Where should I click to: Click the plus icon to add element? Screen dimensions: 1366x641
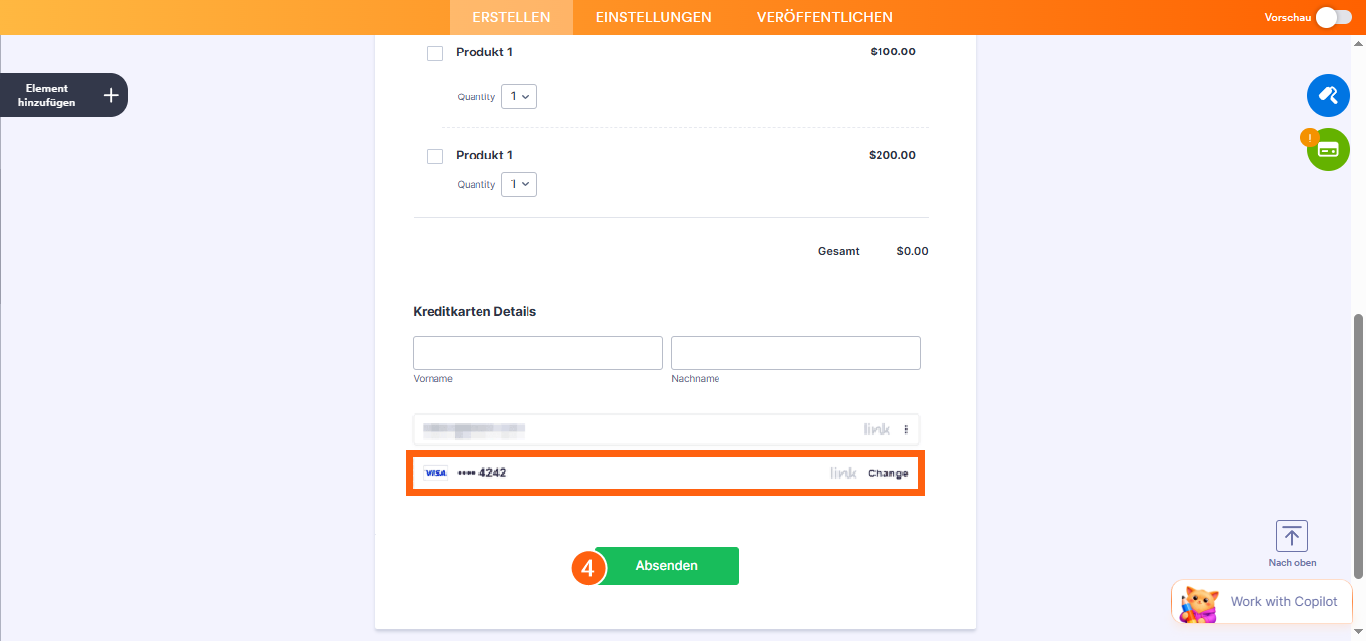click(111, 95)
